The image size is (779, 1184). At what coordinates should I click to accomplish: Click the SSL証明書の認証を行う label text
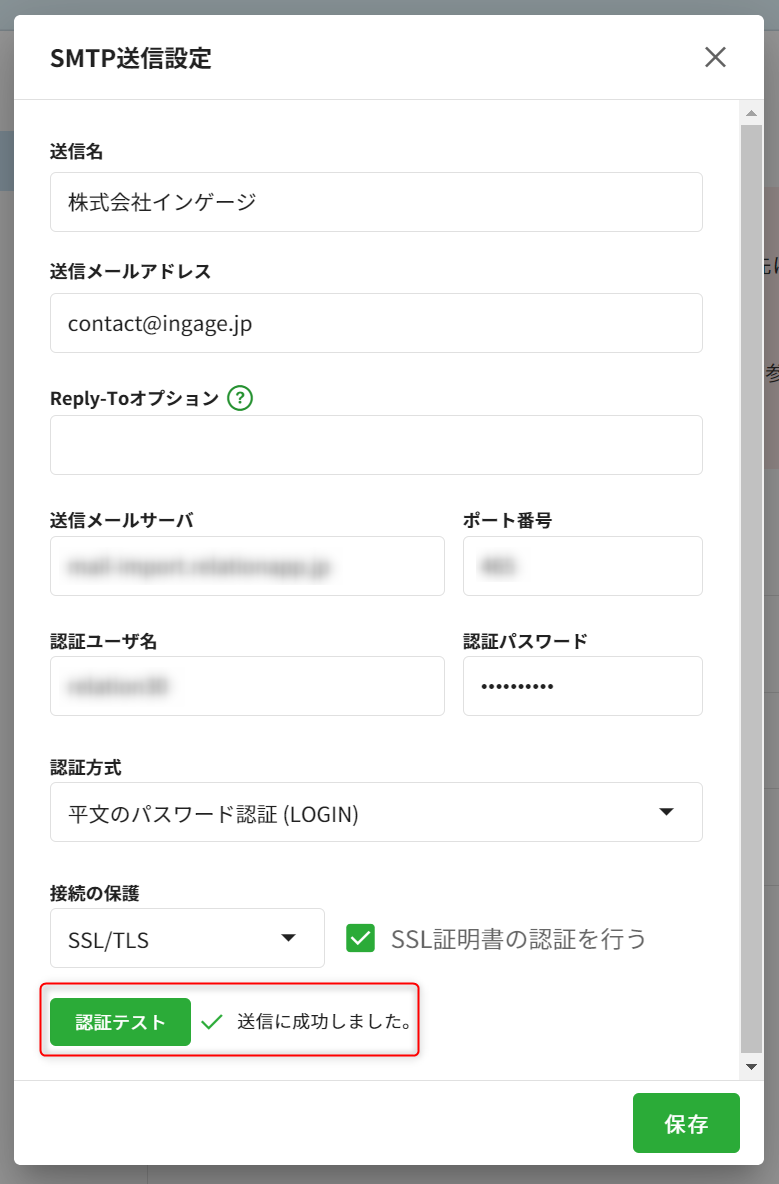click(518, 938)
